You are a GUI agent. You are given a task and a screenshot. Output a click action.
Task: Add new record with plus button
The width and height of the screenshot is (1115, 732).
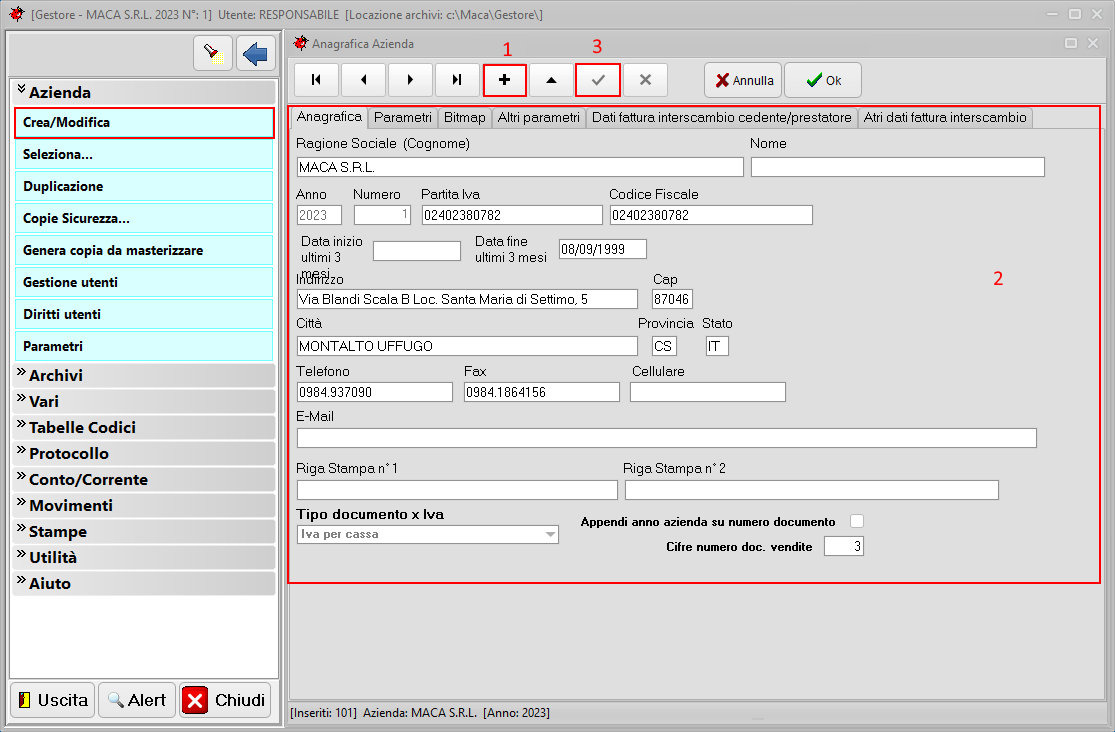click(504, 80)
